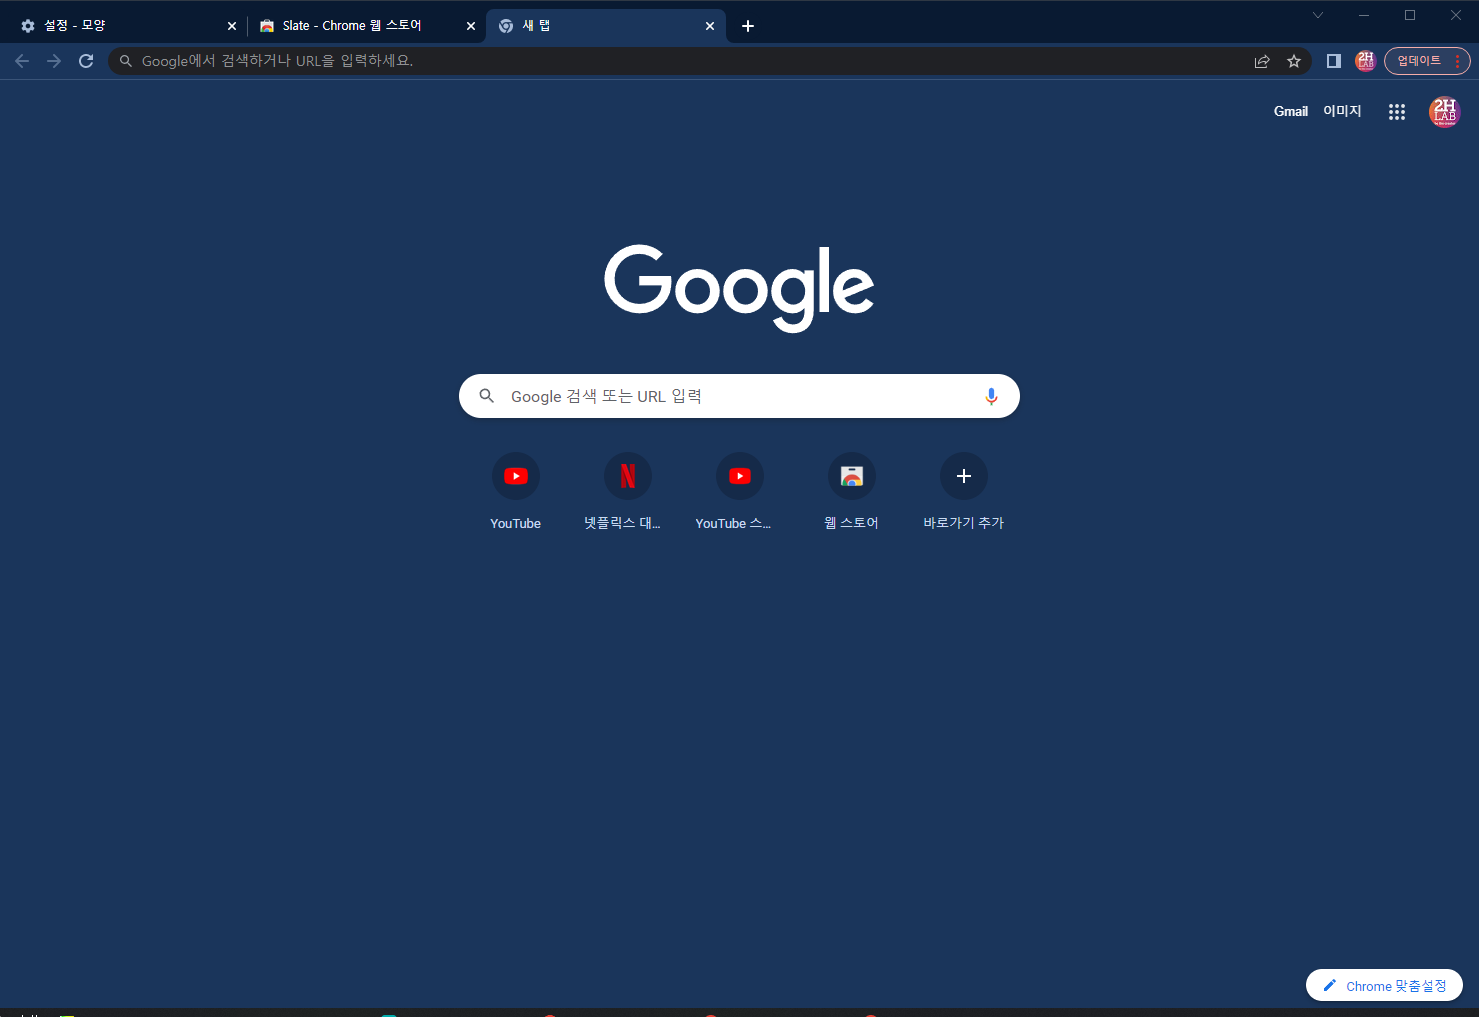Open the side panel icon

[1333, 61]
